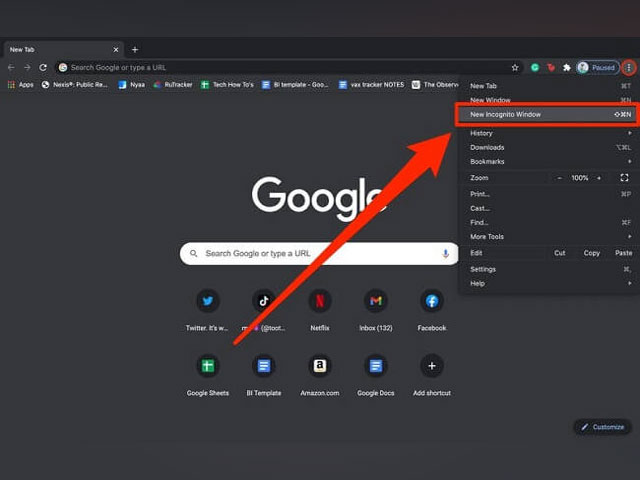This screenshot has height=480, width=640.
Task: Open the RuTracker bookmark
Action: click(173, 84)
